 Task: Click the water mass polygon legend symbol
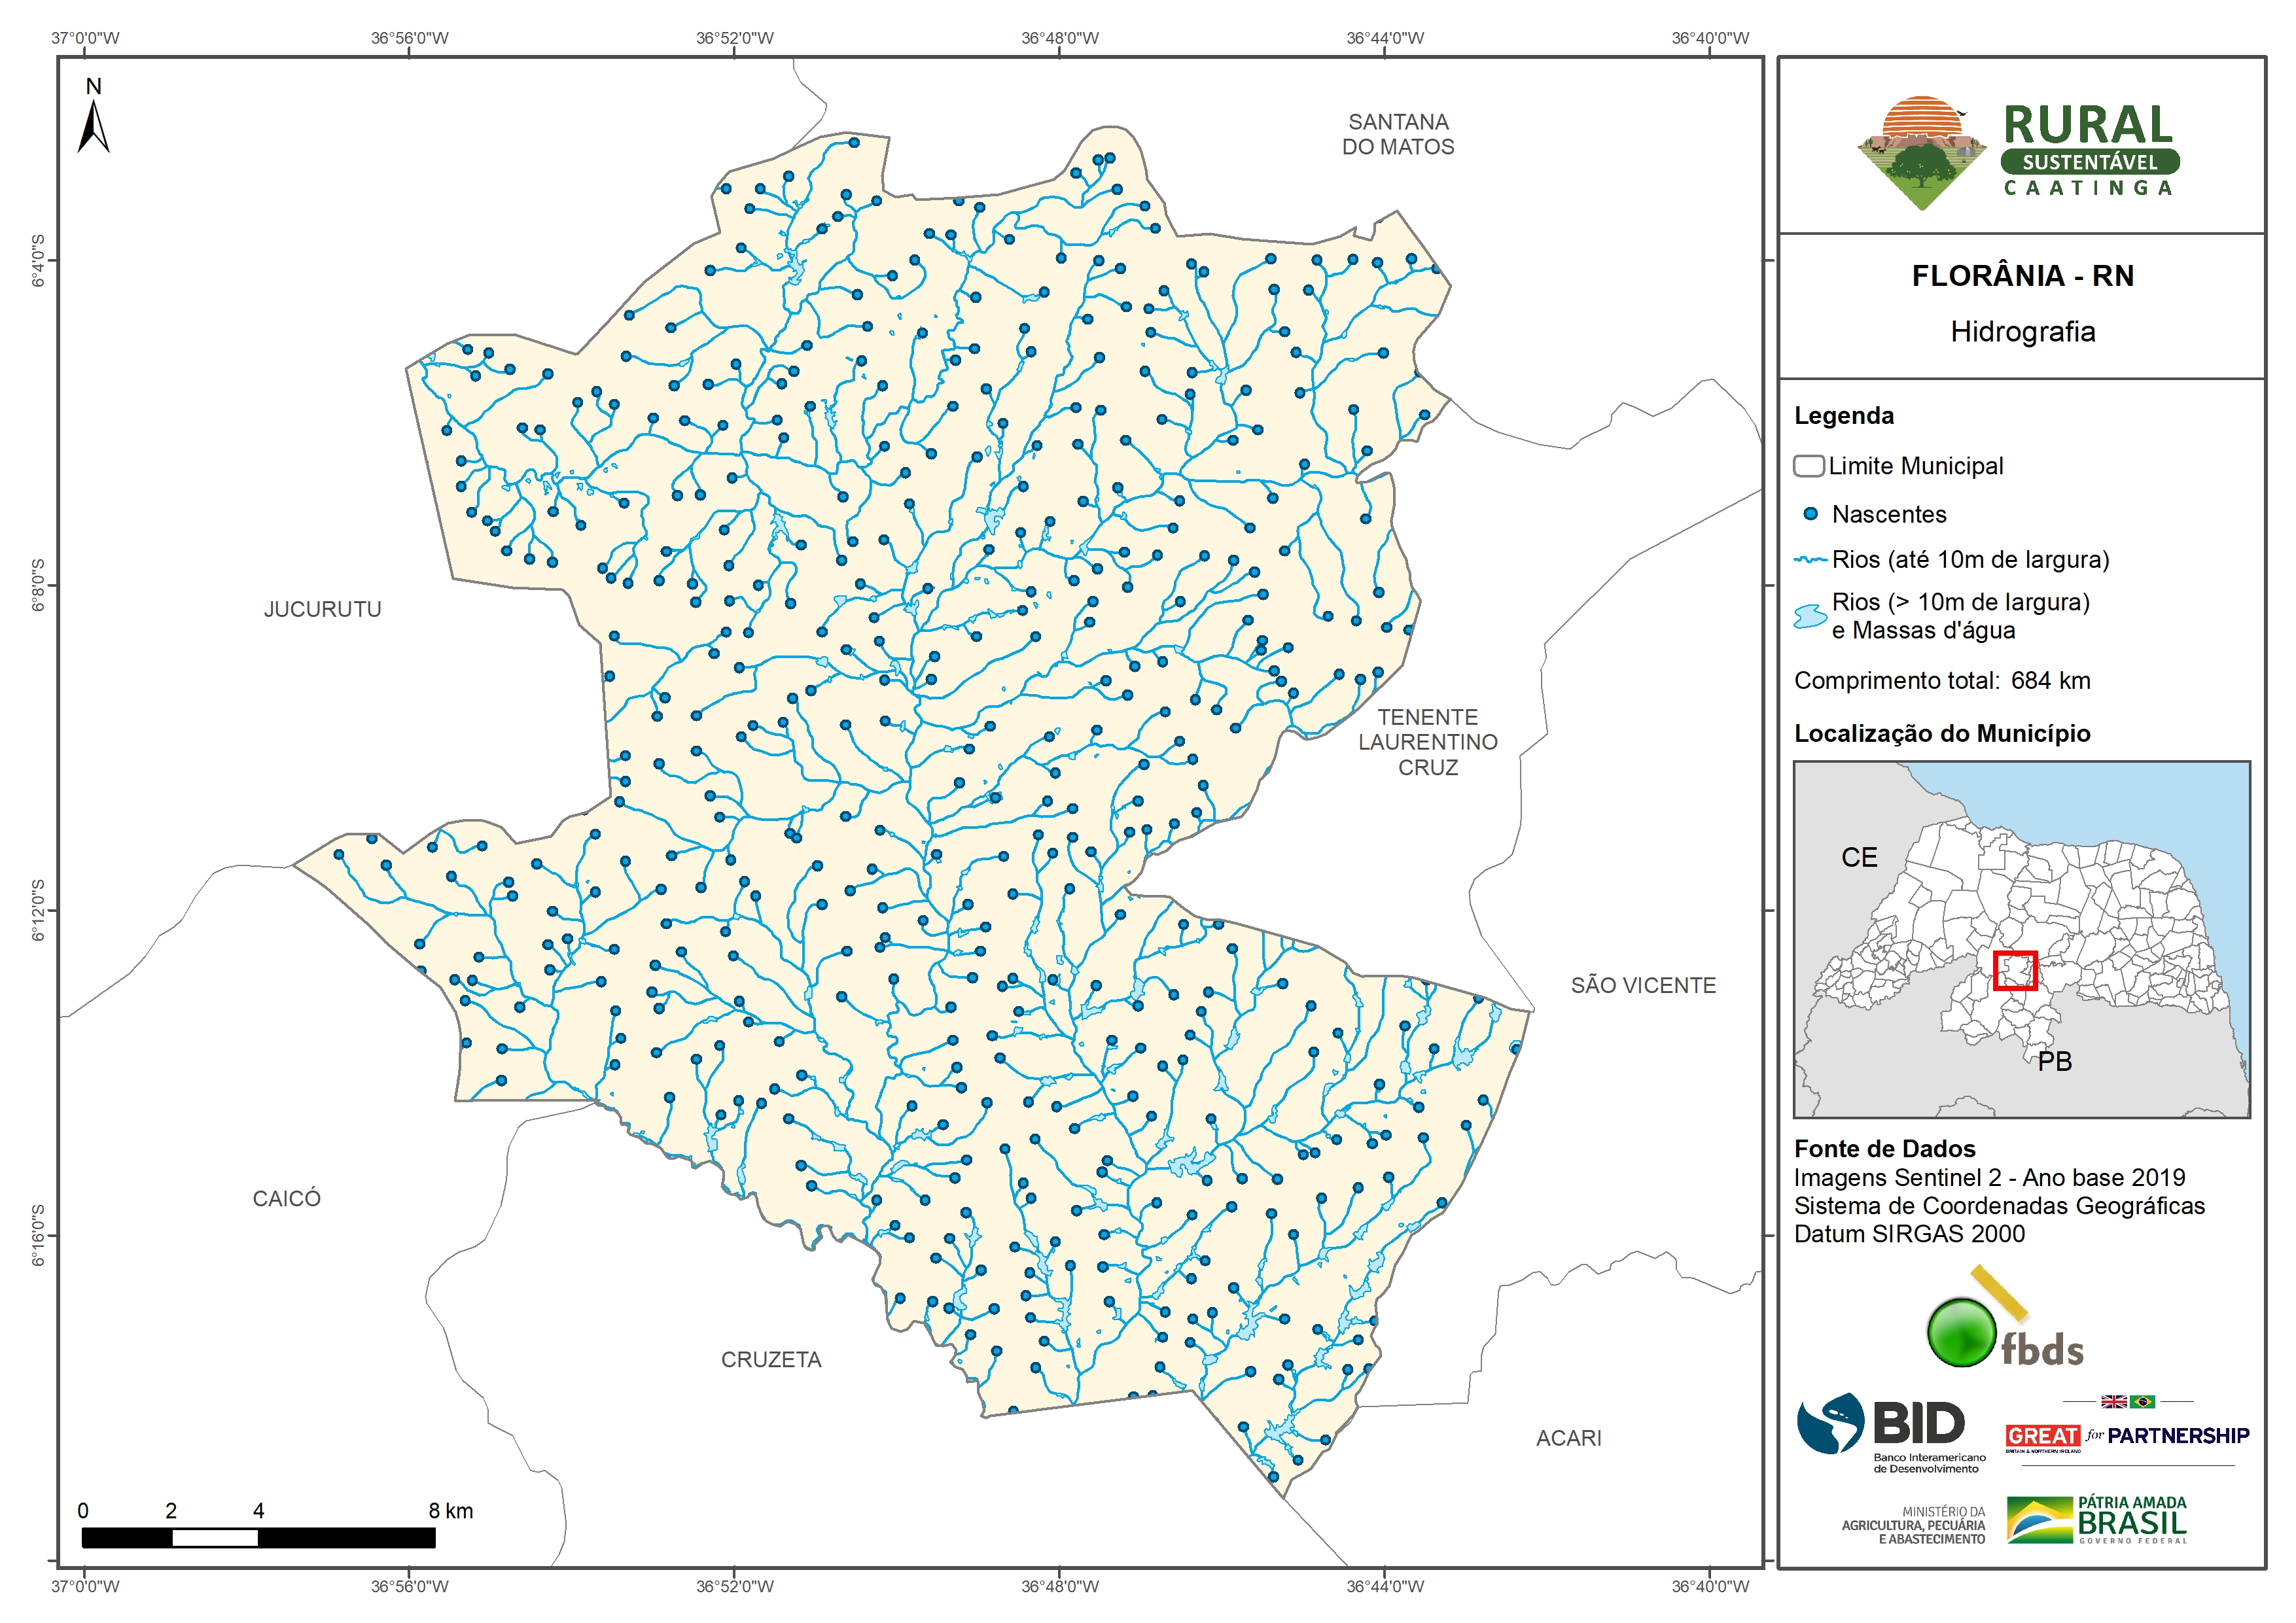coord(1810,616)
